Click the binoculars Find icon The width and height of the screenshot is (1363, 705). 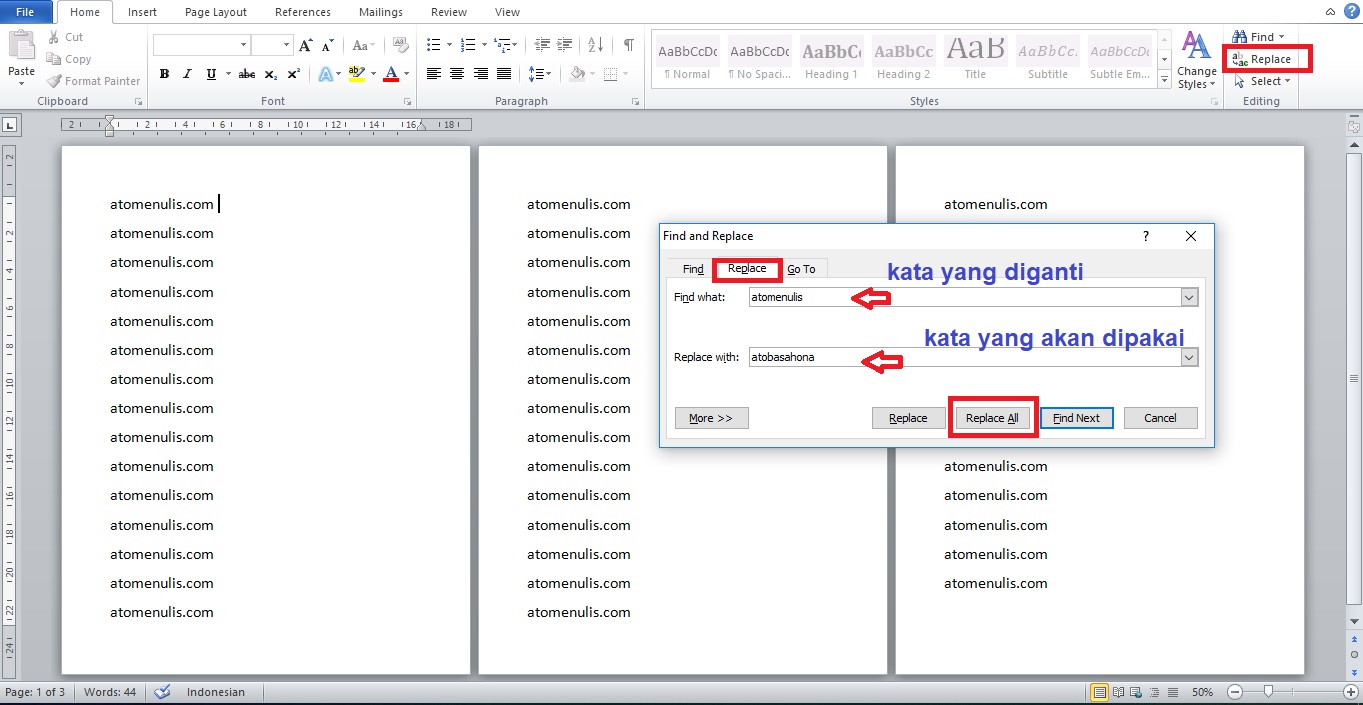pos(1240,37)
